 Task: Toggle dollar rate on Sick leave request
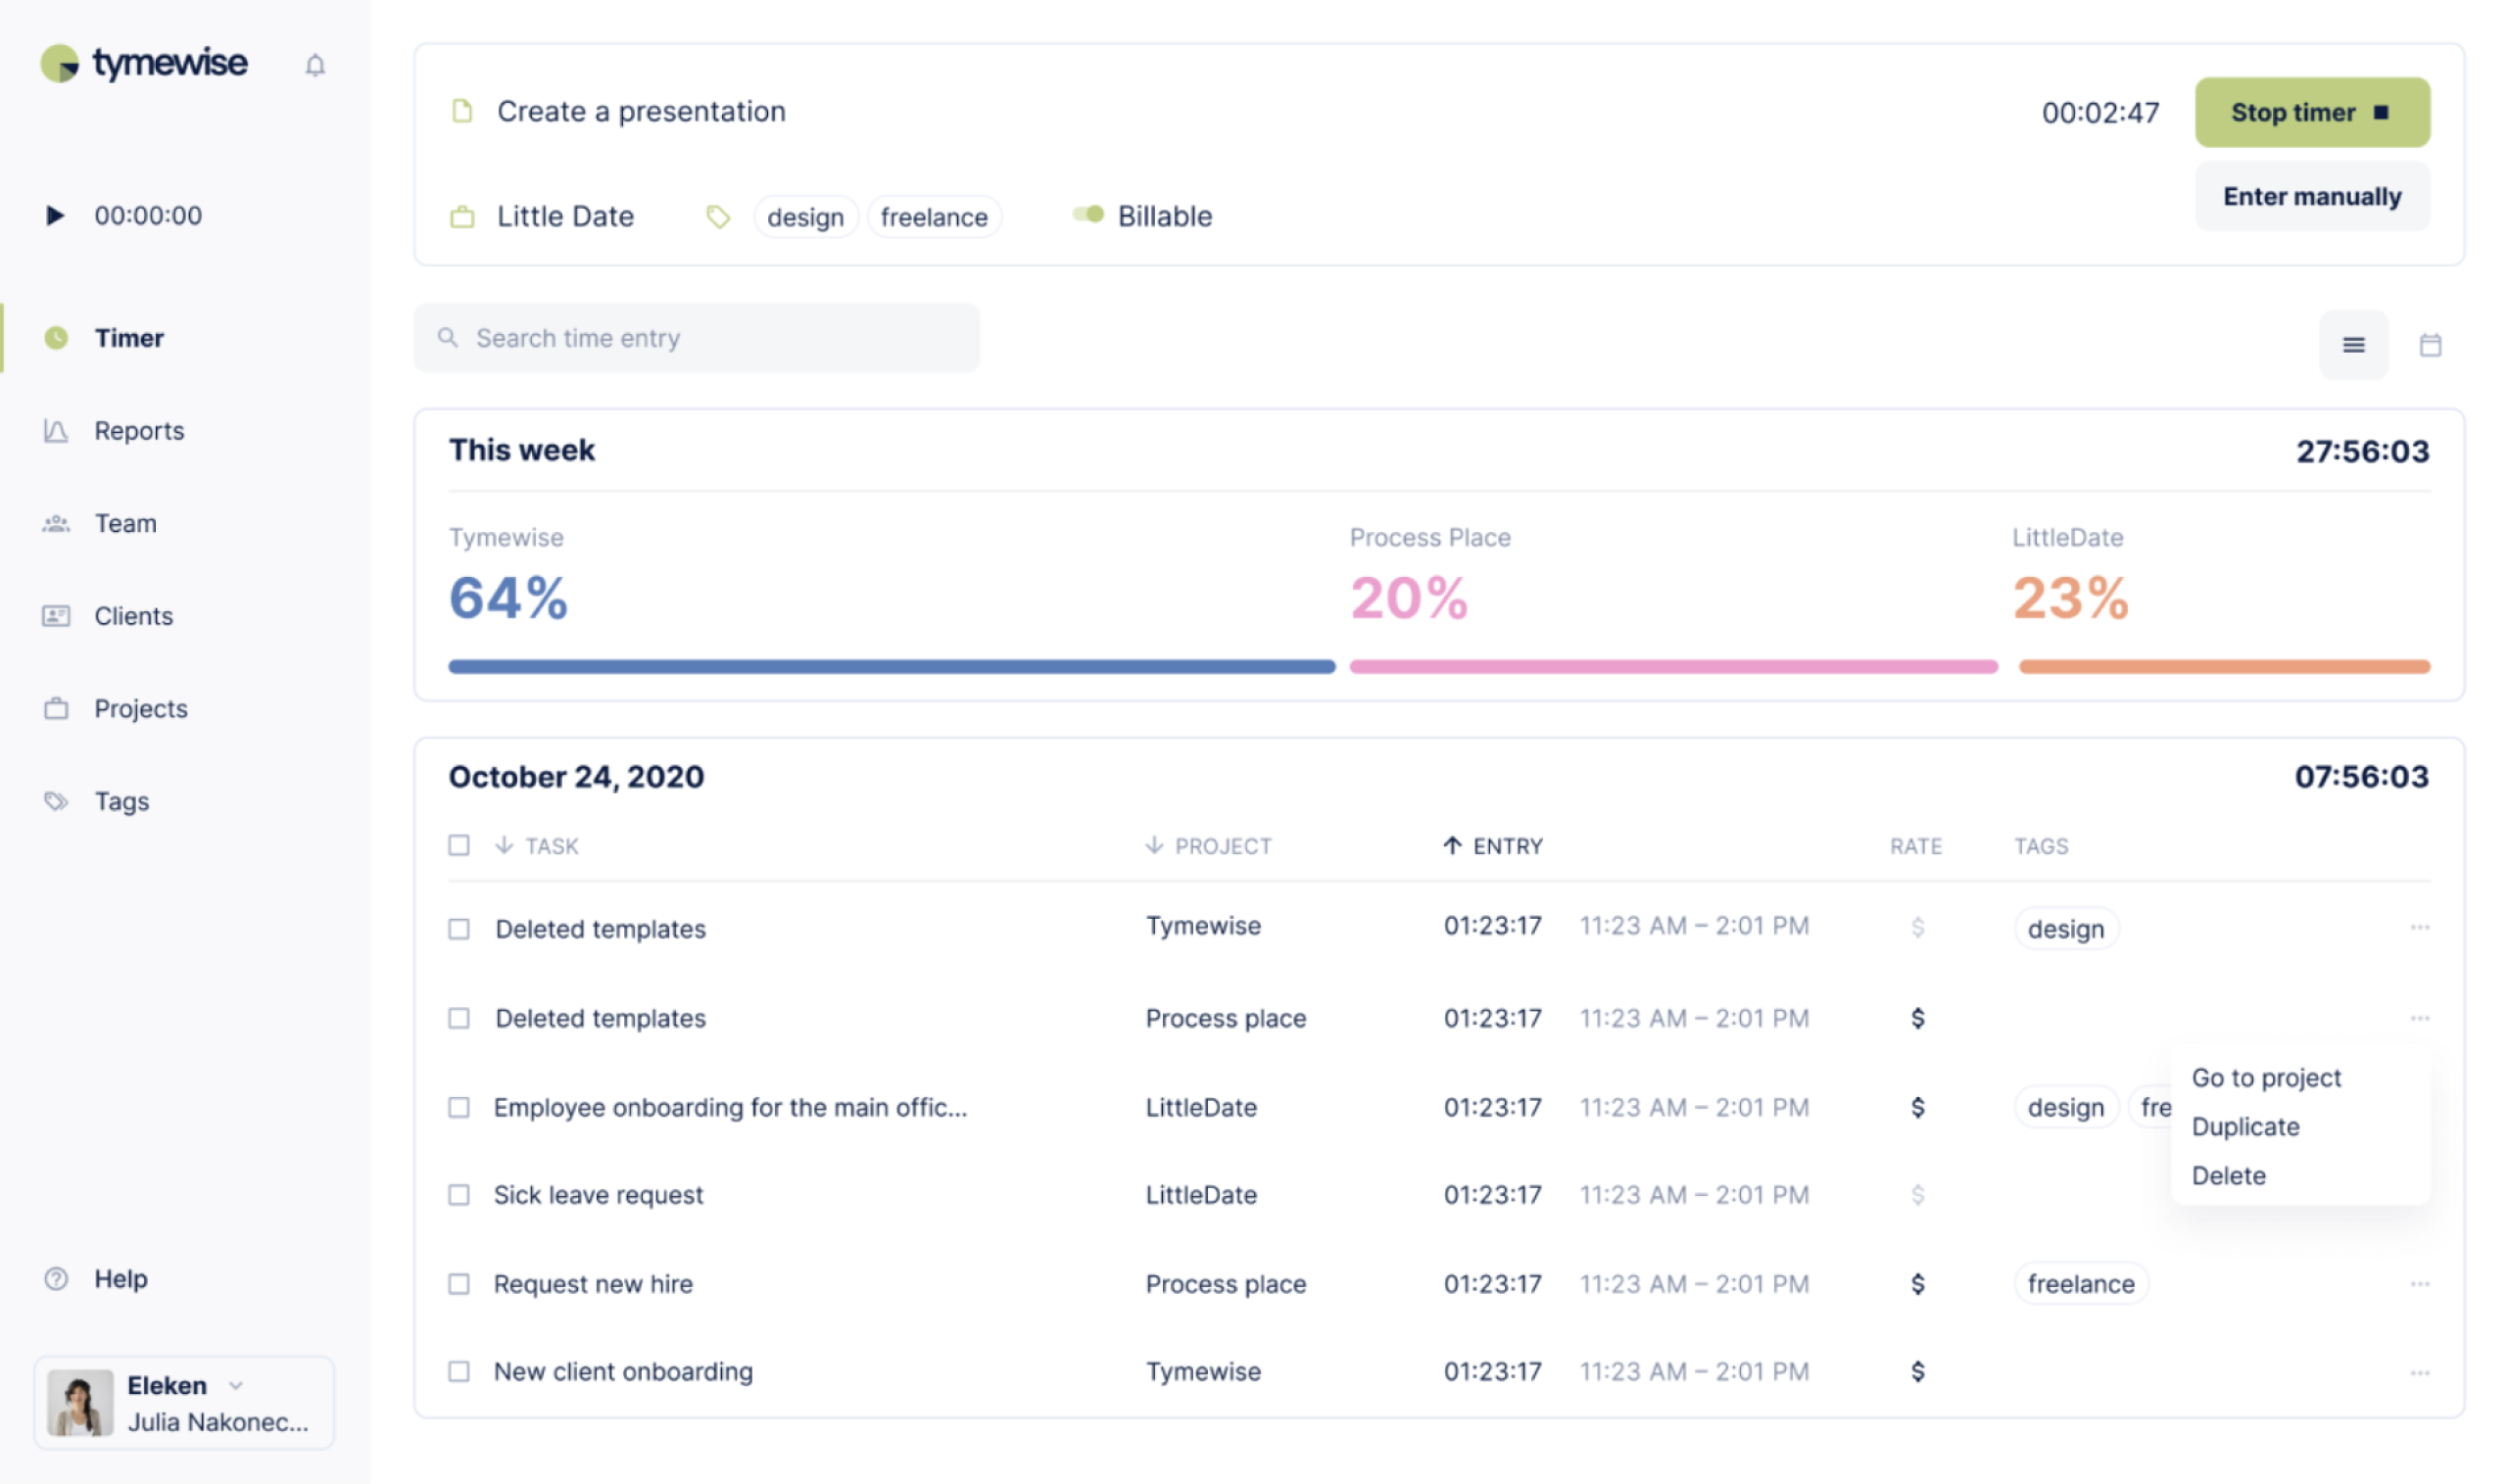tap(1917, 1195)
